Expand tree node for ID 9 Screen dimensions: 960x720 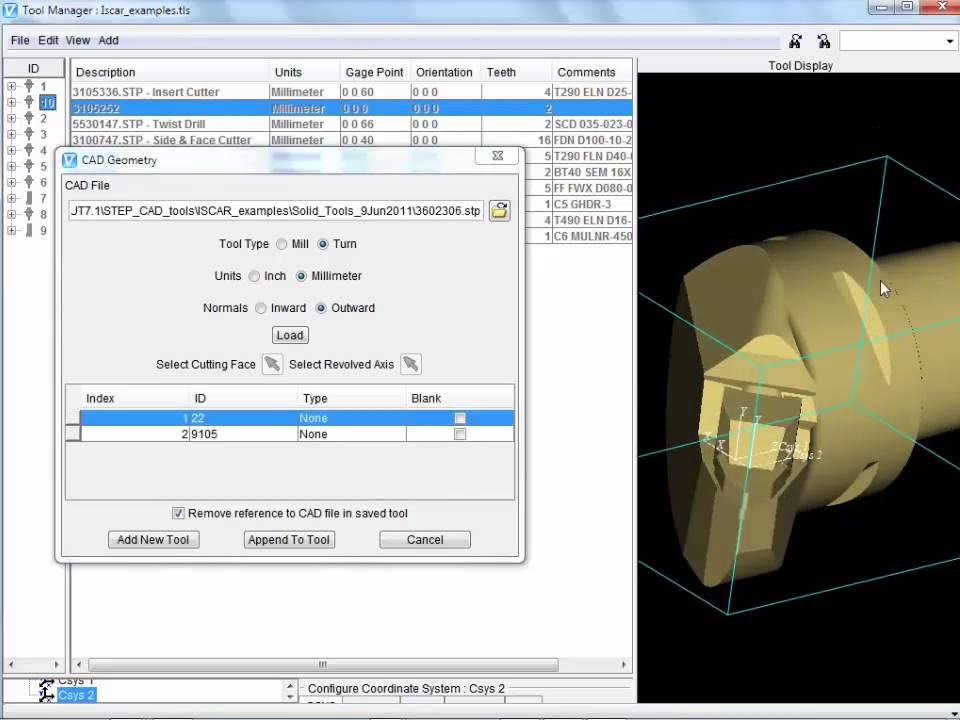[12, 230]
